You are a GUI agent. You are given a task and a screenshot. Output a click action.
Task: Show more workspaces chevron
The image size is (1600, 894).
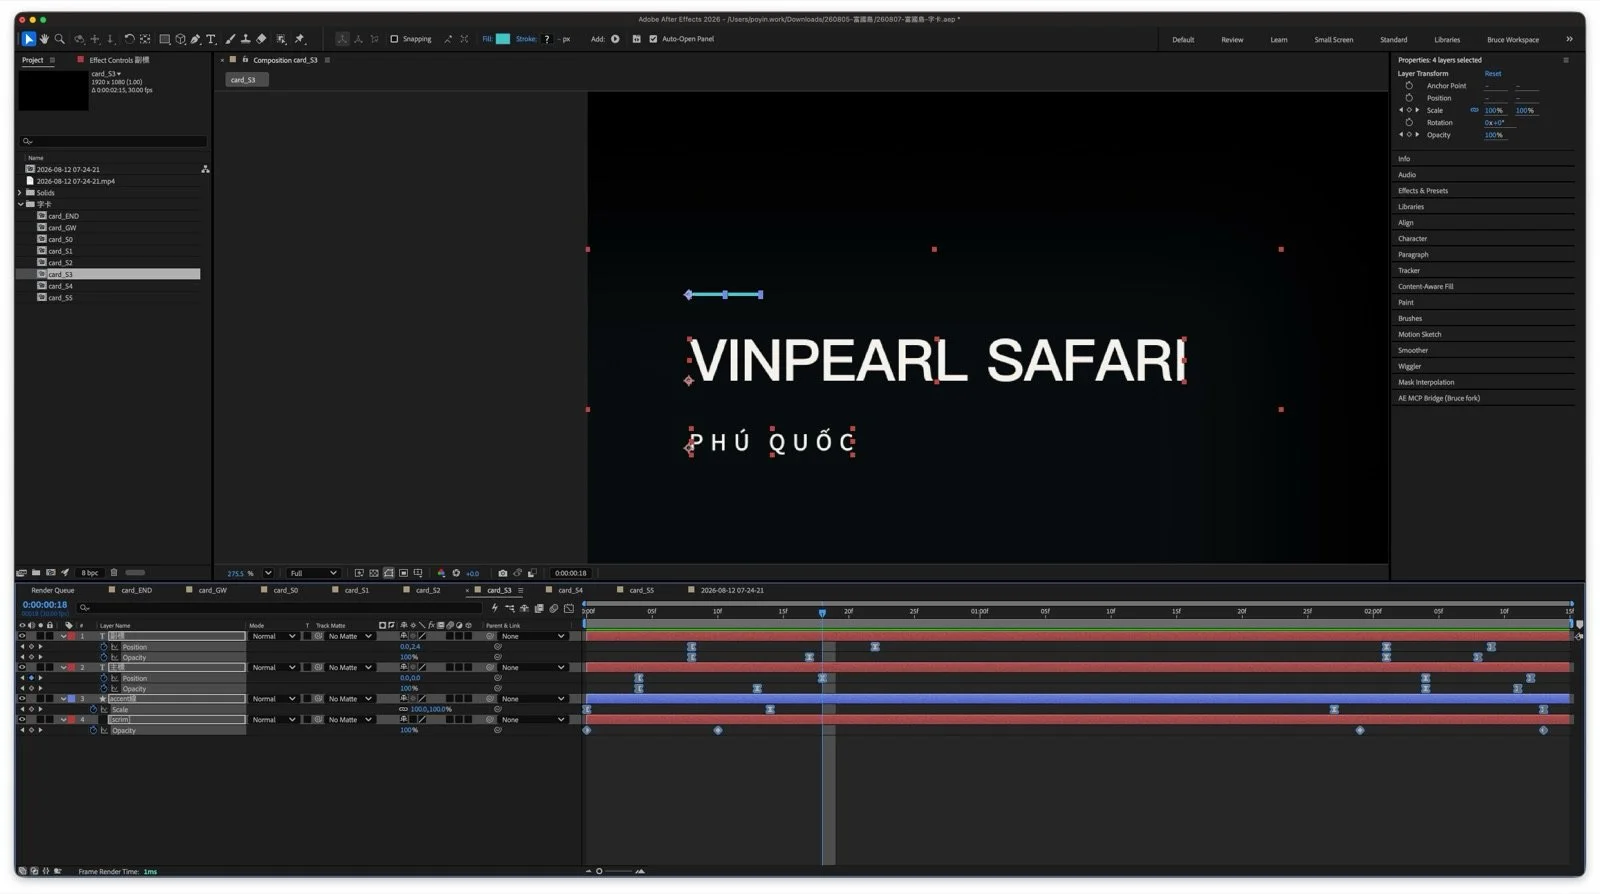[x=1569, y=39]
